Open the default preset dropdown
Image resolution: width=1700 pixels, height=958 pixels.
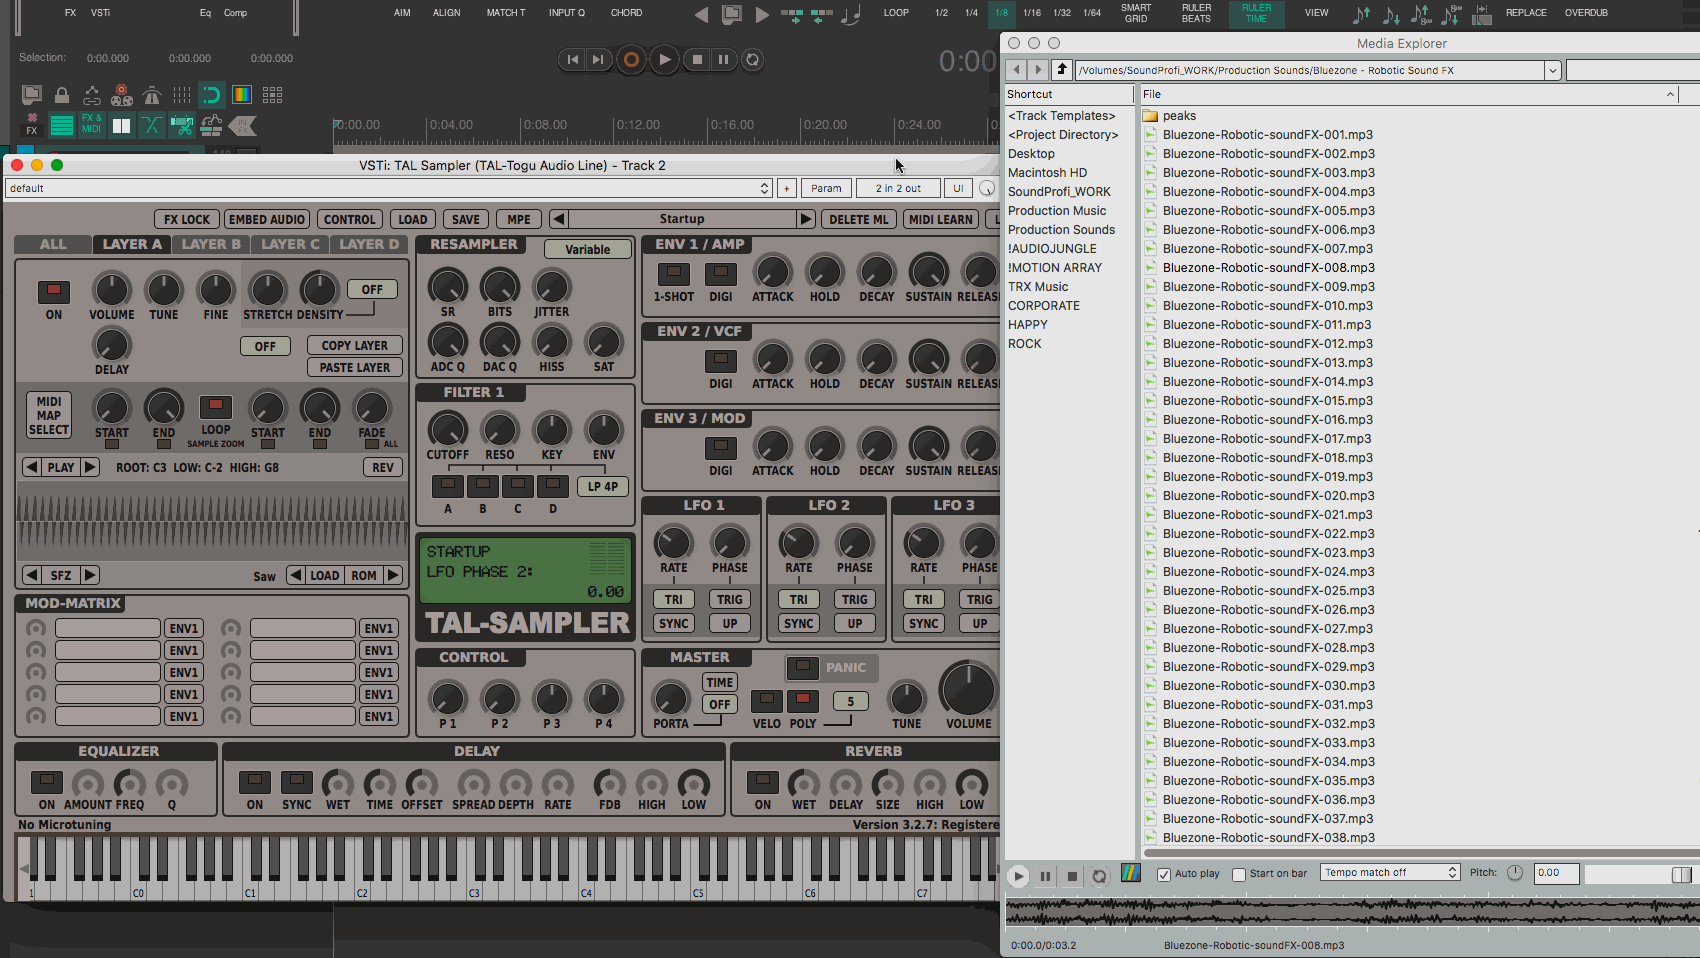click(x=389, y=188)
